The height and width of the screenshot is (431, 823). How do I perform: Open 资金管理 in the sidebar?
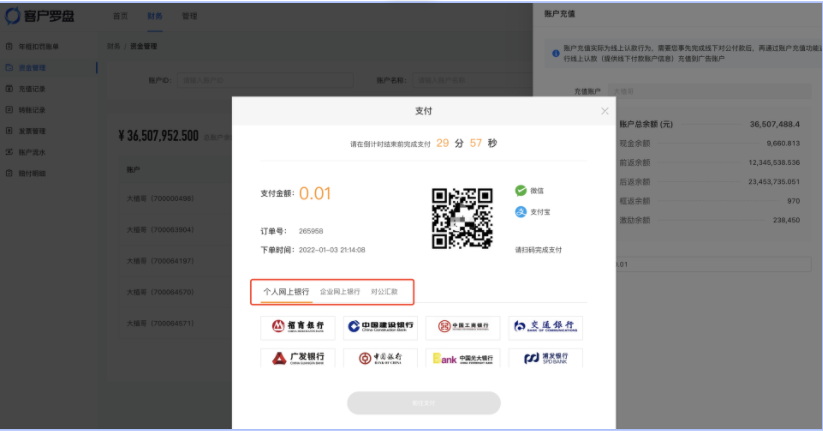coord(32,68)
